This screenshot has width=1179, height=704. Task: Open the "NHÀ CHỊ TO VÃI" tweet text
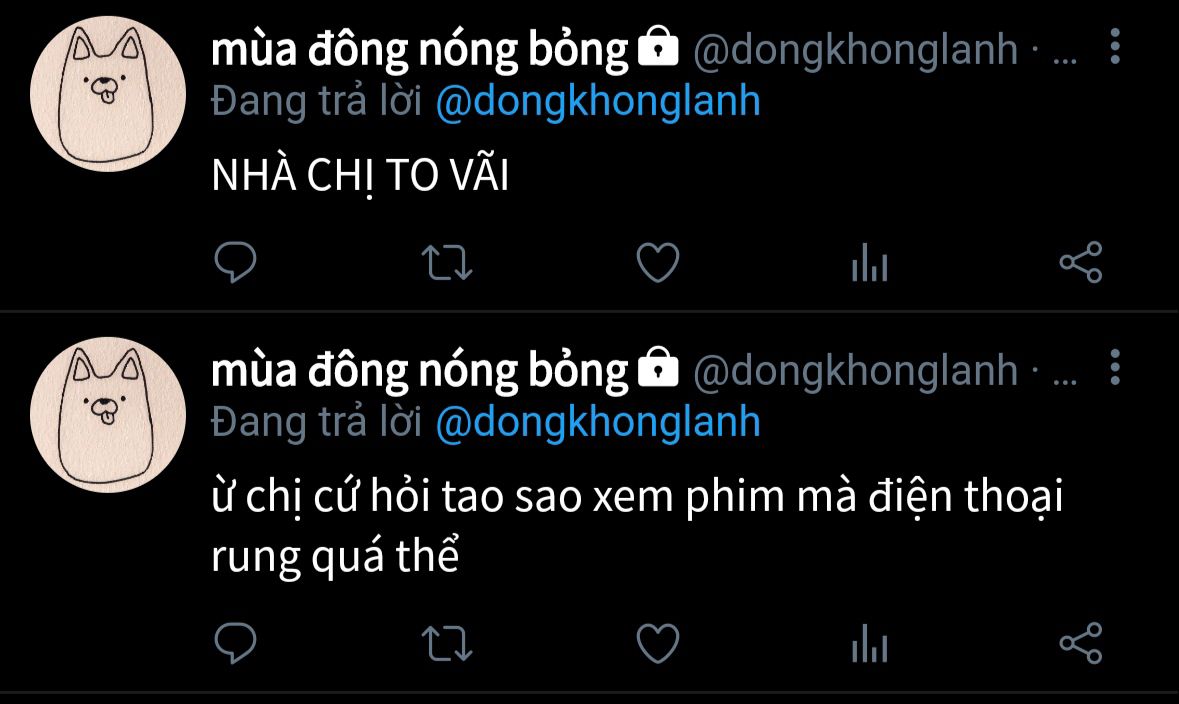pyautogui.click(x=360, y=177)
